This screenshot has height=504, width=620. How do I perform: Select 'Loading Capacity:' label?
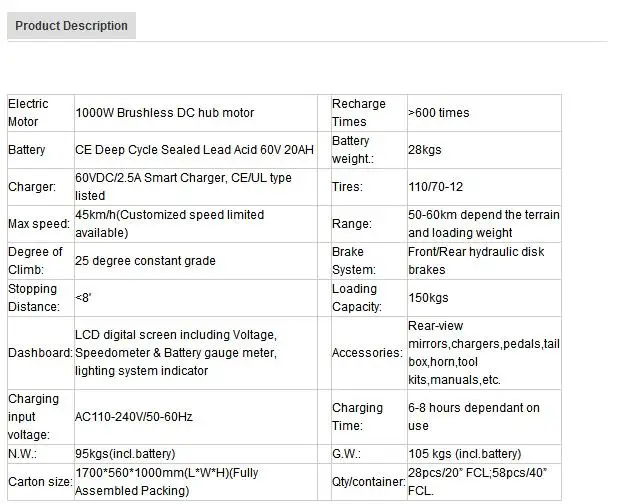pyautogui.click(x=357, y=298)
